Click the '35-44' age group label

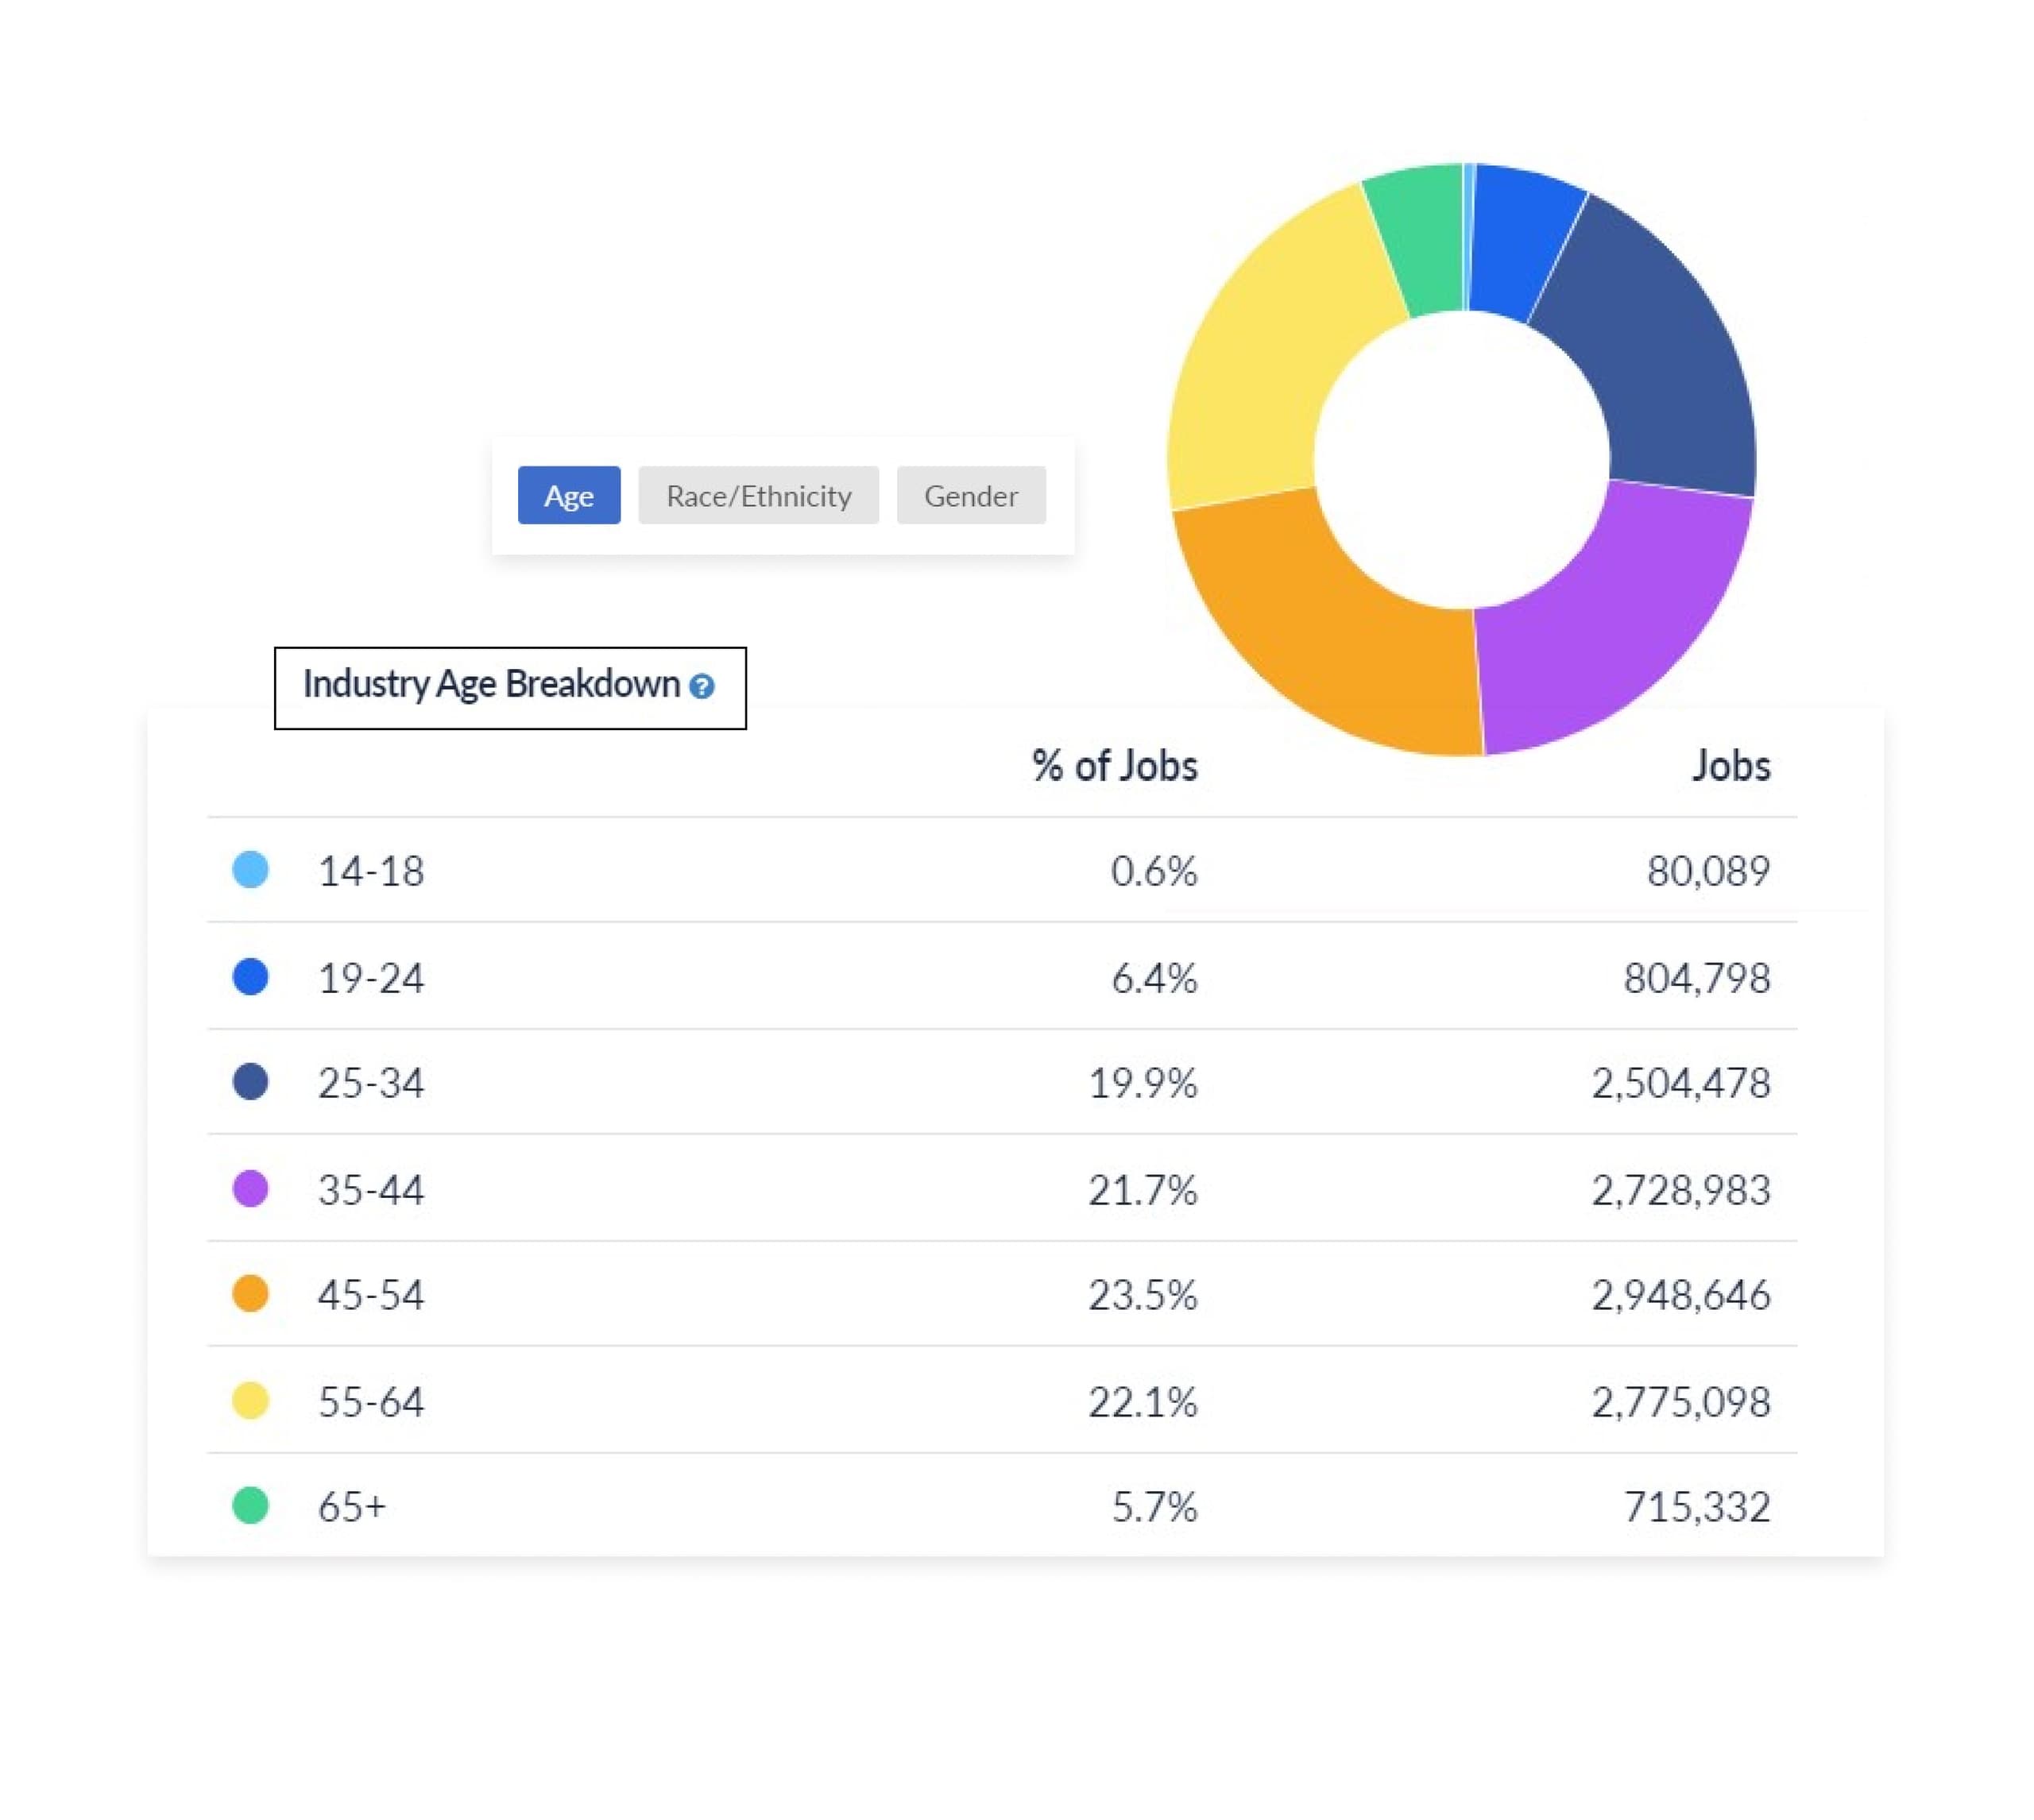pyautogui.click(x=371, y=1190)
